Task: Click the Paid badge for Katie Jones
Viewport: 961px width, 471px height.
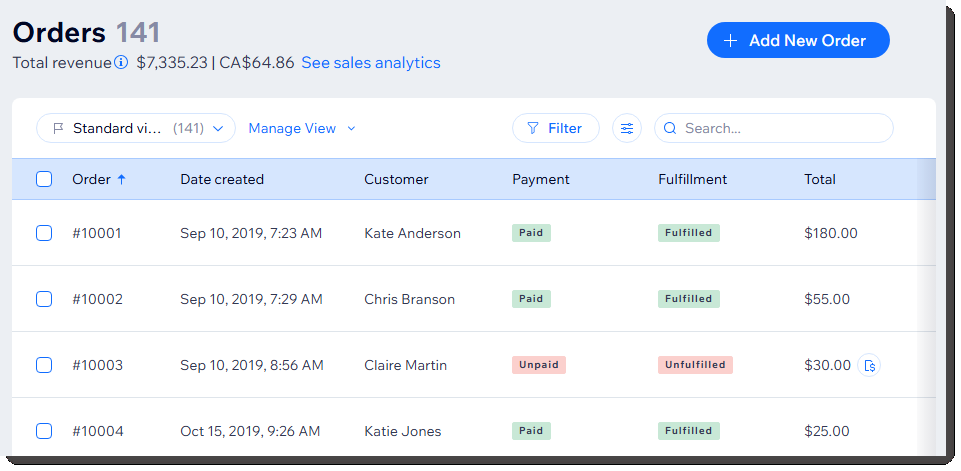Action: pyautogui.click(x=531, y=431)
